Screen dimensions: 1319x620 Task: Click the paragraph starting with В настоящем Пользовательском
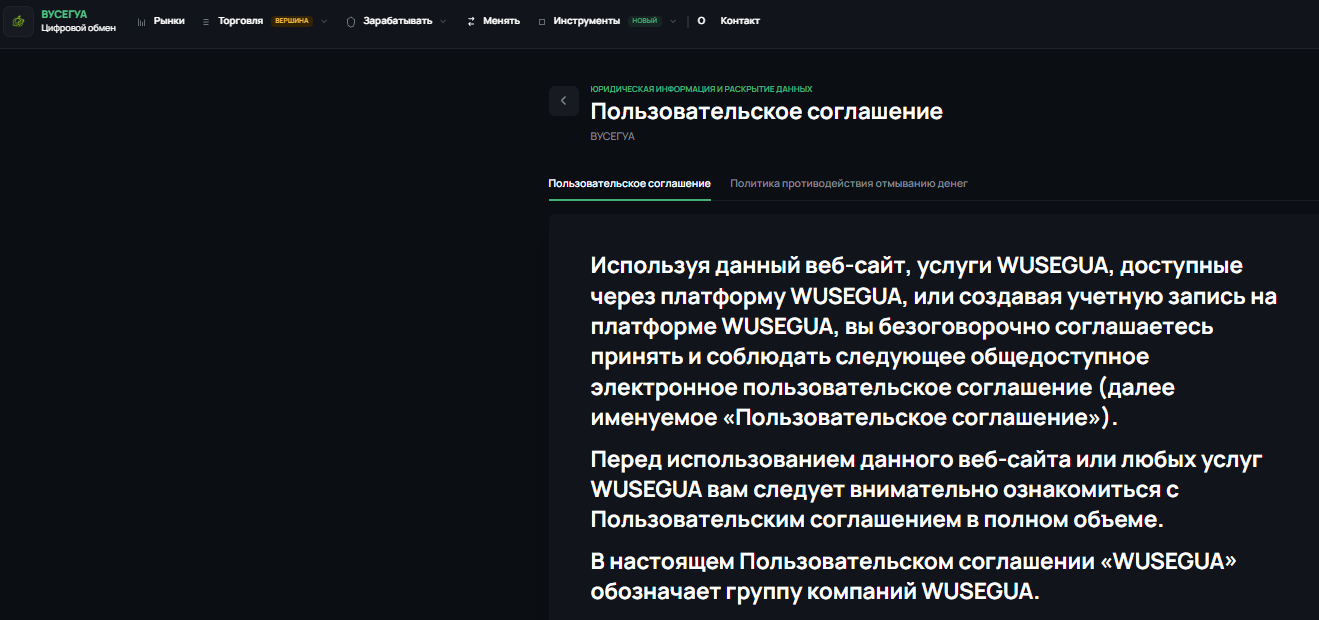click(x=914, y=576)
